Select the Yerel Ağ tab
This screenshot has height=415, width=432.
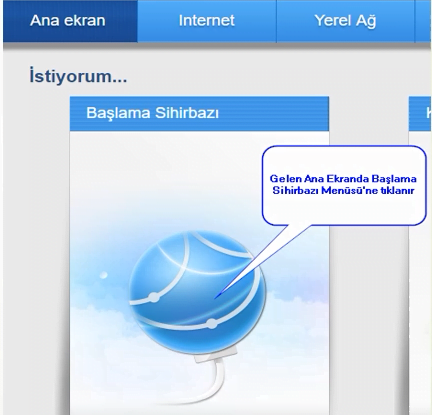pyautogui.click(x=345, y=21)
